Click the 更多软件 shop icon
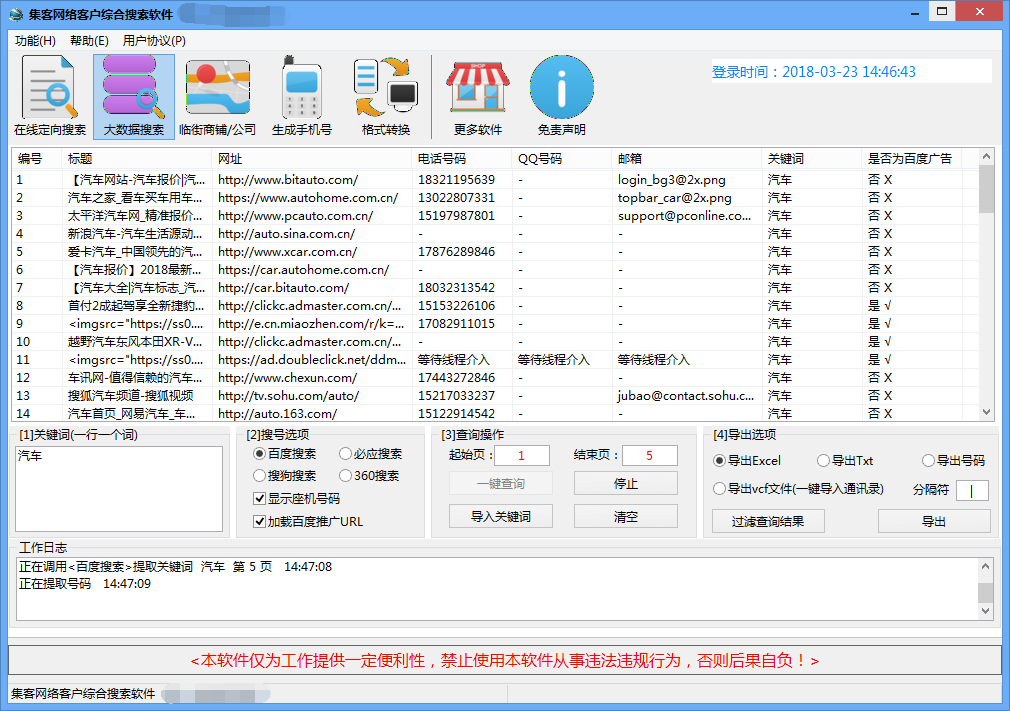Screen dimensions: 1010x711 click(478, 96)
